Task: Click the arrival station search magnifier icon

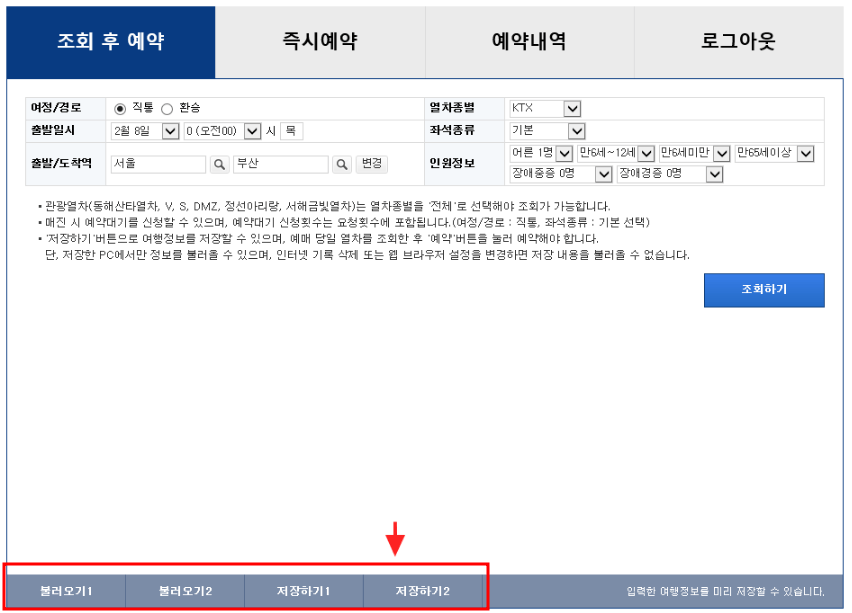Action: click(340, 163)
